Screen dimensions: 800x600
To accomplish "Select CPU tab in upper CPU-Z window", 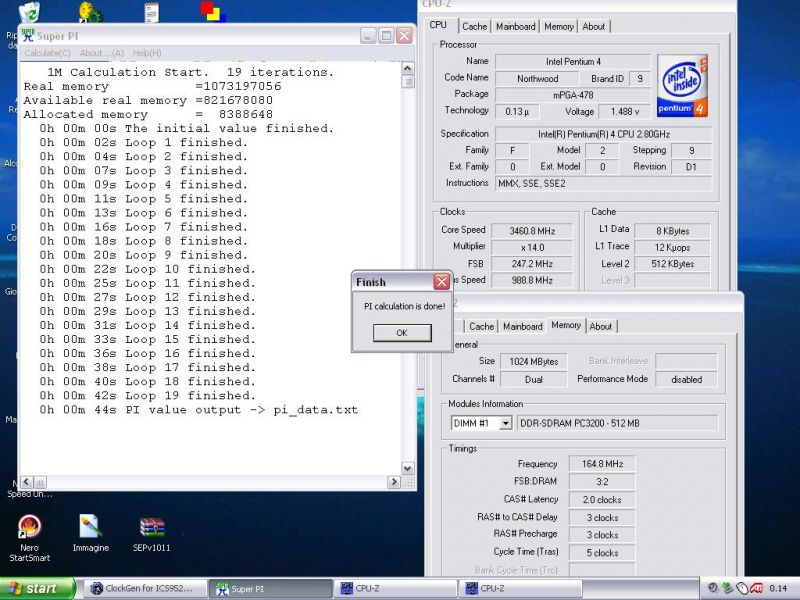I will (x=438, y=25).
